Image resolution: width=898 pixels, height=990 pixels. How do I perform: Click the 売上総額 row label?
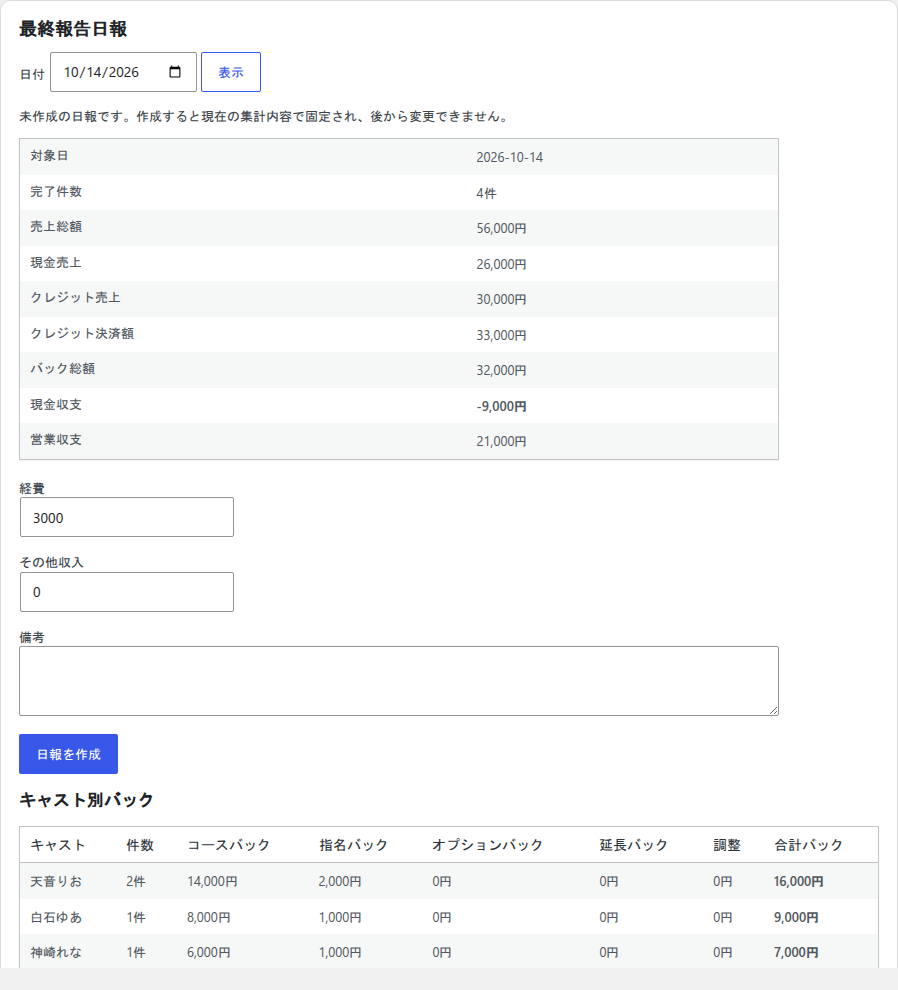pos(56,227)
